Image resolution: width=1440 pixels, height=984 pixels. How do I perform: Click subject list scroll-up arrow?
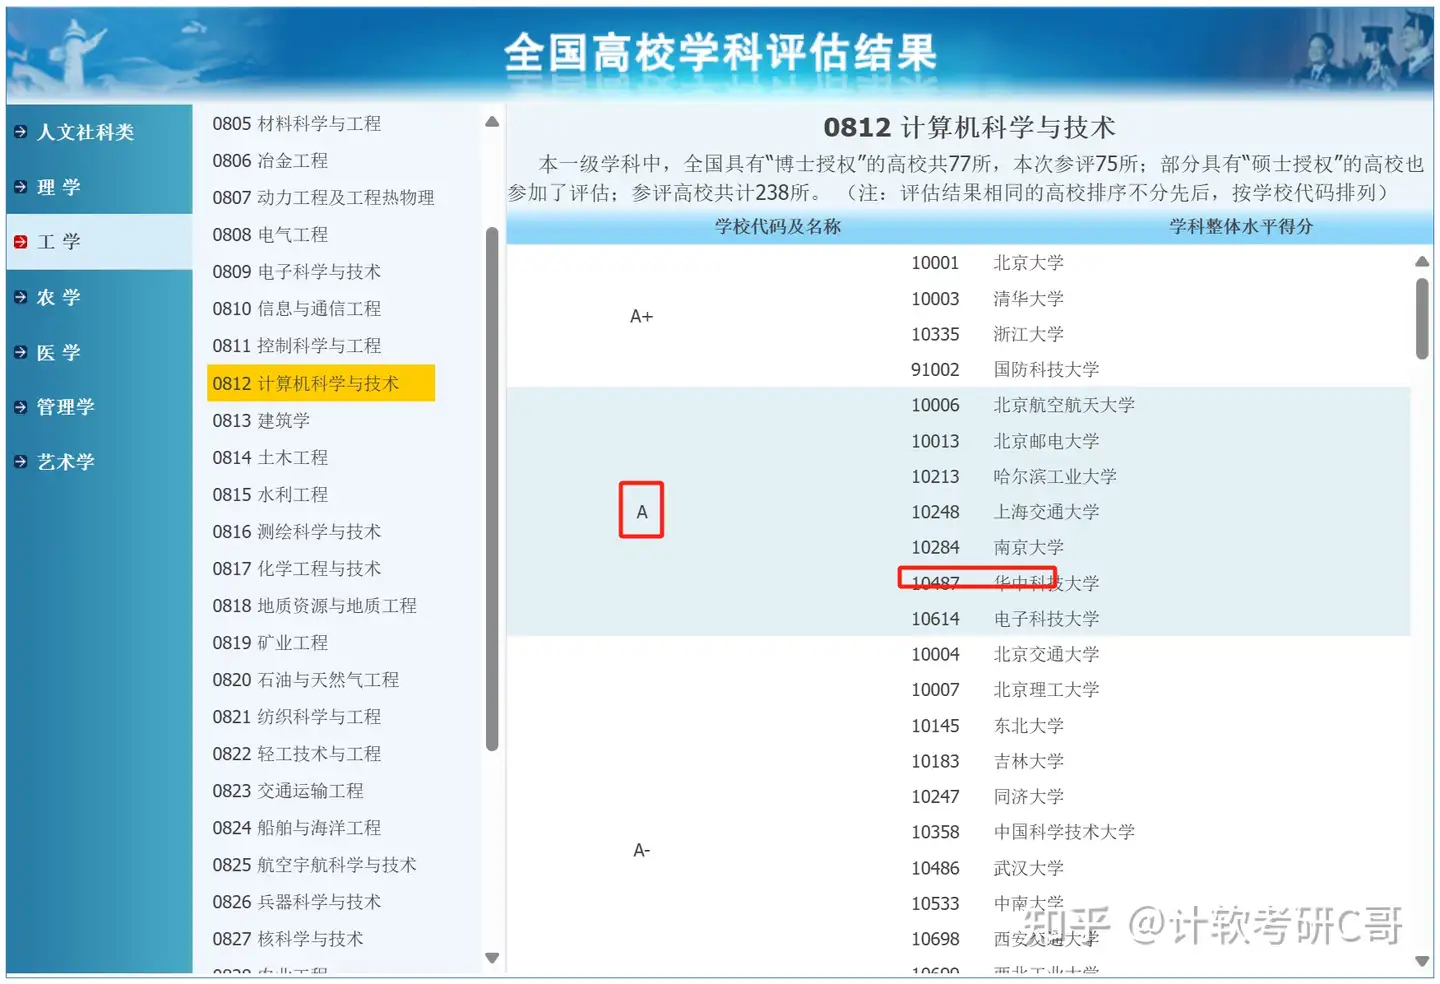pyautogui.click(x=492, y=122)
